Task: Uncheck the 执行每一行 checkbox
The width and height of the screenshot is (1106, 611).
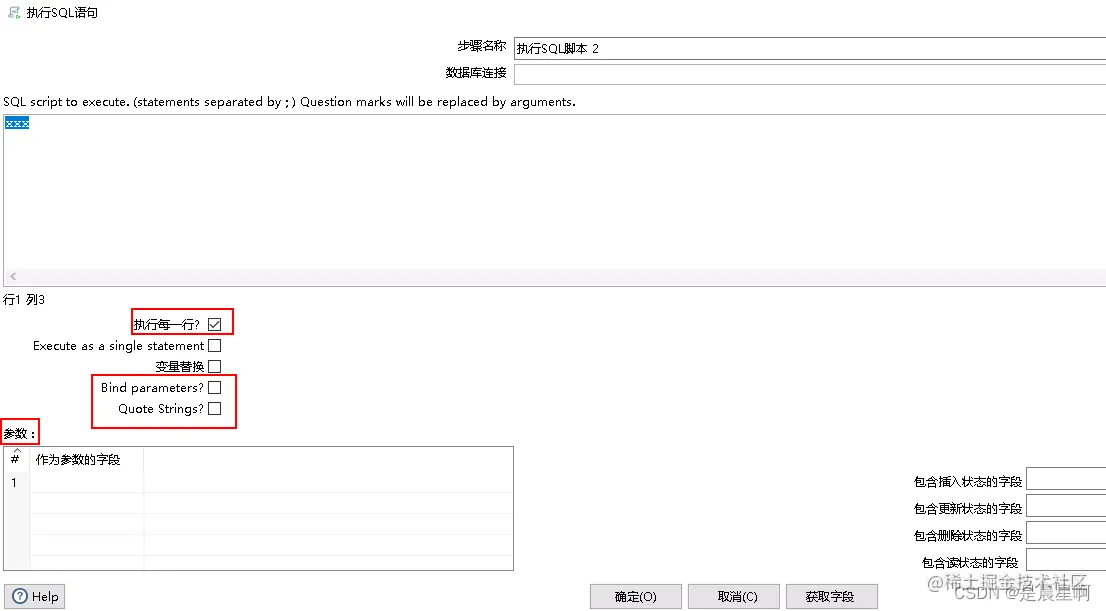Action: tap(214, 322)
